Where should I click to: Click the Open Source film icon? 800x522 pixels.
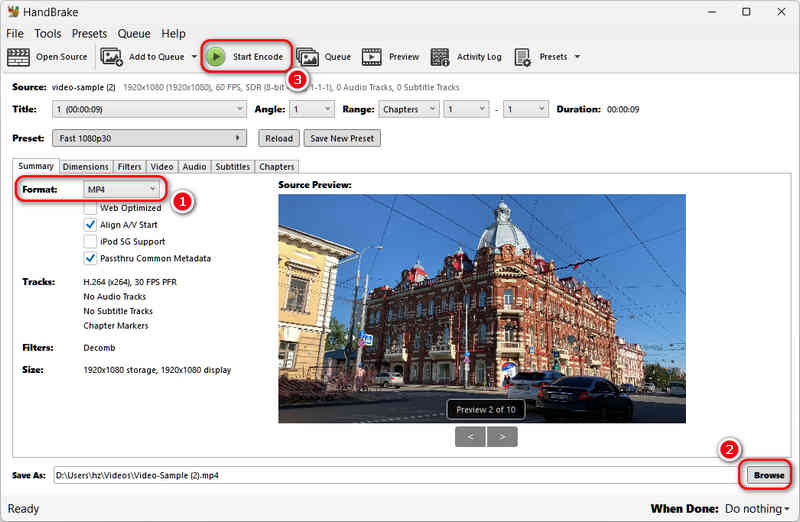pyautogui.click(x=18, y=57)
